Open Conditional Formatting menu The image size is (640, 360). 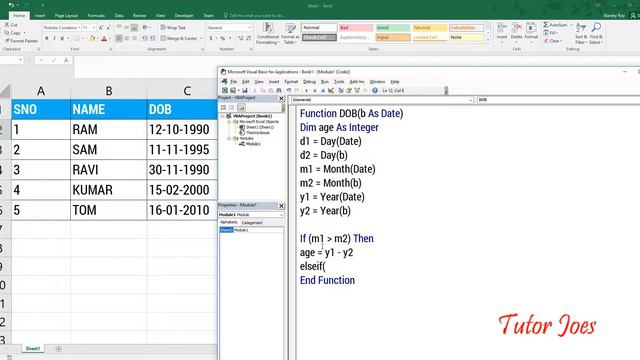coord(267,33)
